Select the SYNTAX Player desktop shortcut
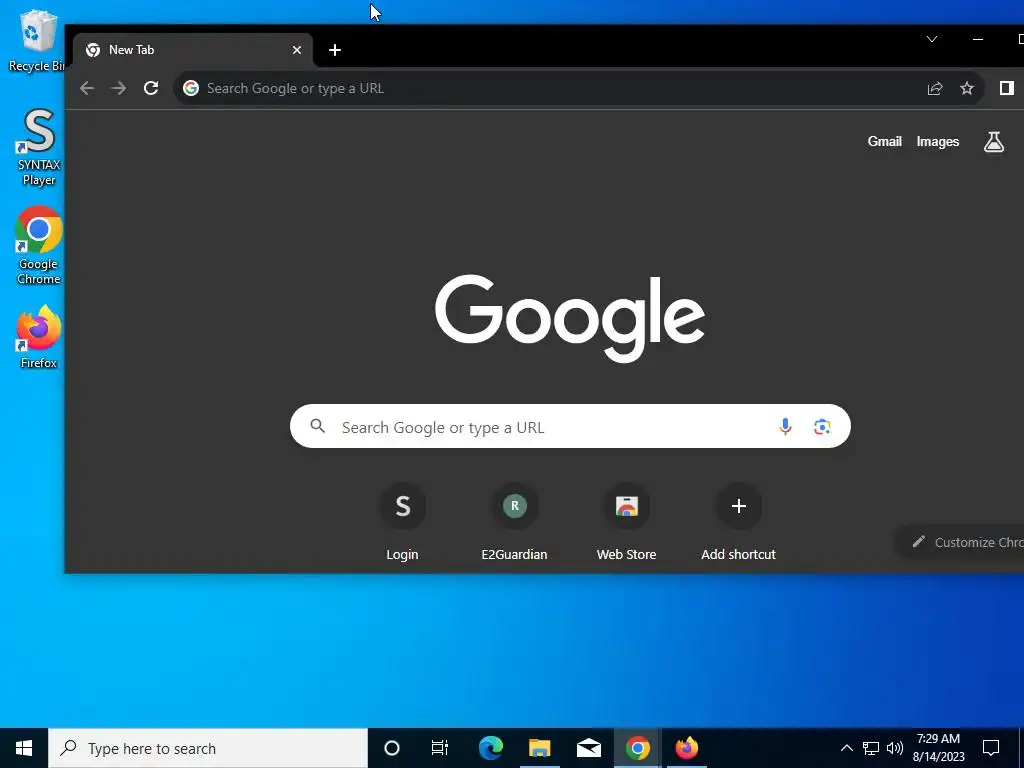The height and width of the screenshot is (768, 1024). 39,148
